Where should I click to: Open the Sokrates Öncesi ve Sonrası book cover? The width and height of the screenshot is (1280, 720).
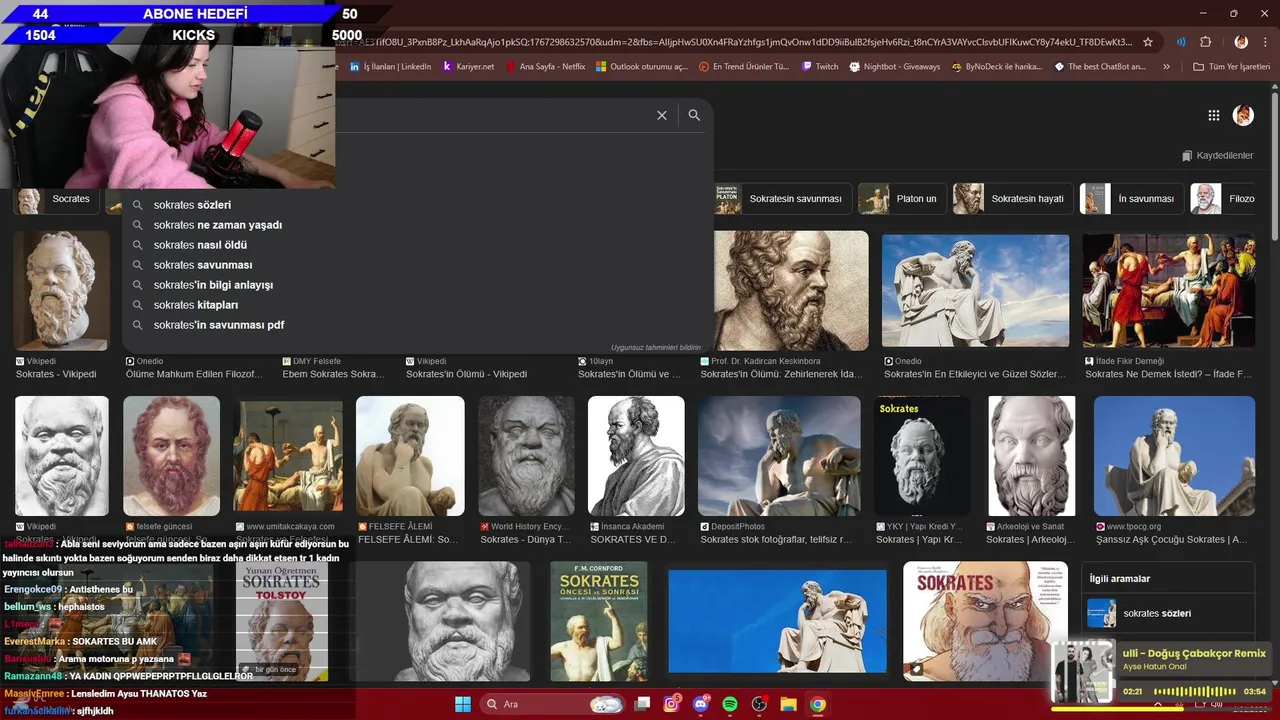click(599, 621)
